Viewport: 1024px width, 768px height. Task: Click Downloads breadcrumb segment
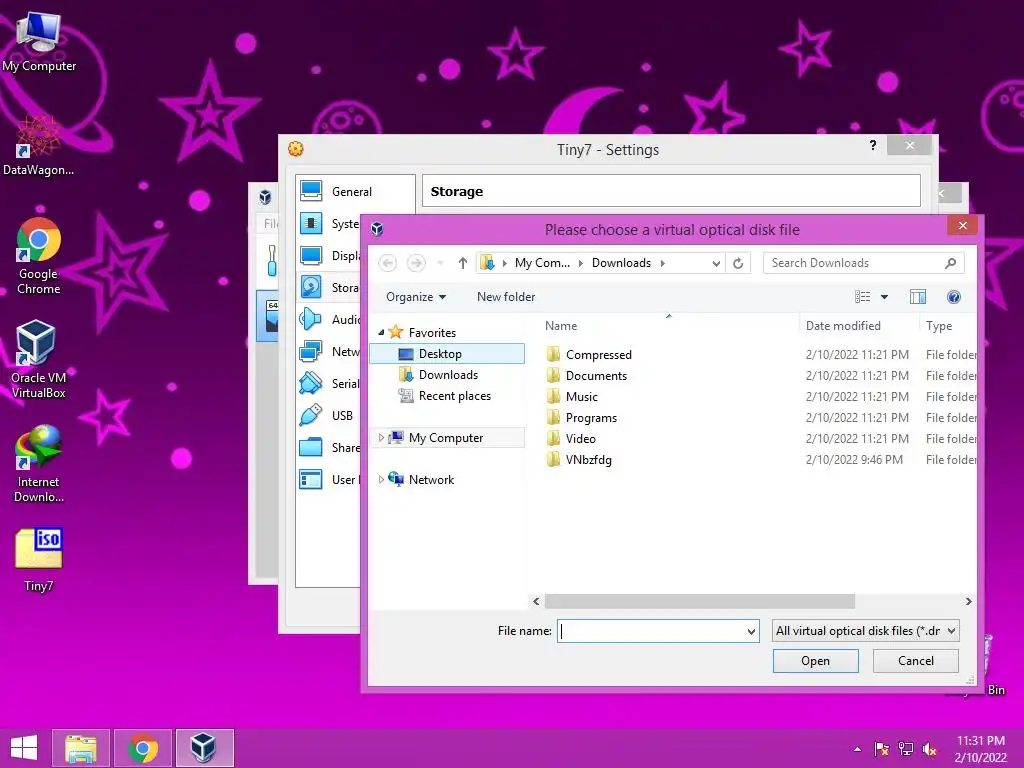coord(621,263)
